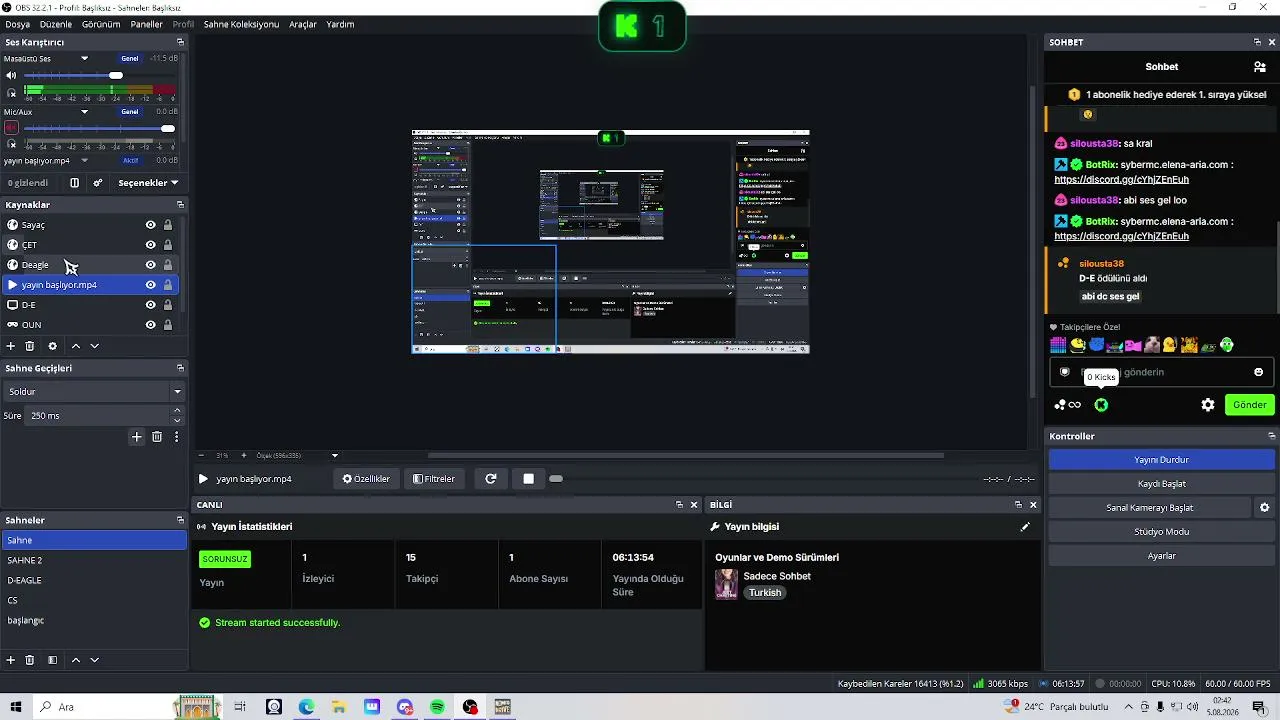1280x720 pixels.
Task: Open the Paneller menu
Action: 146,24
